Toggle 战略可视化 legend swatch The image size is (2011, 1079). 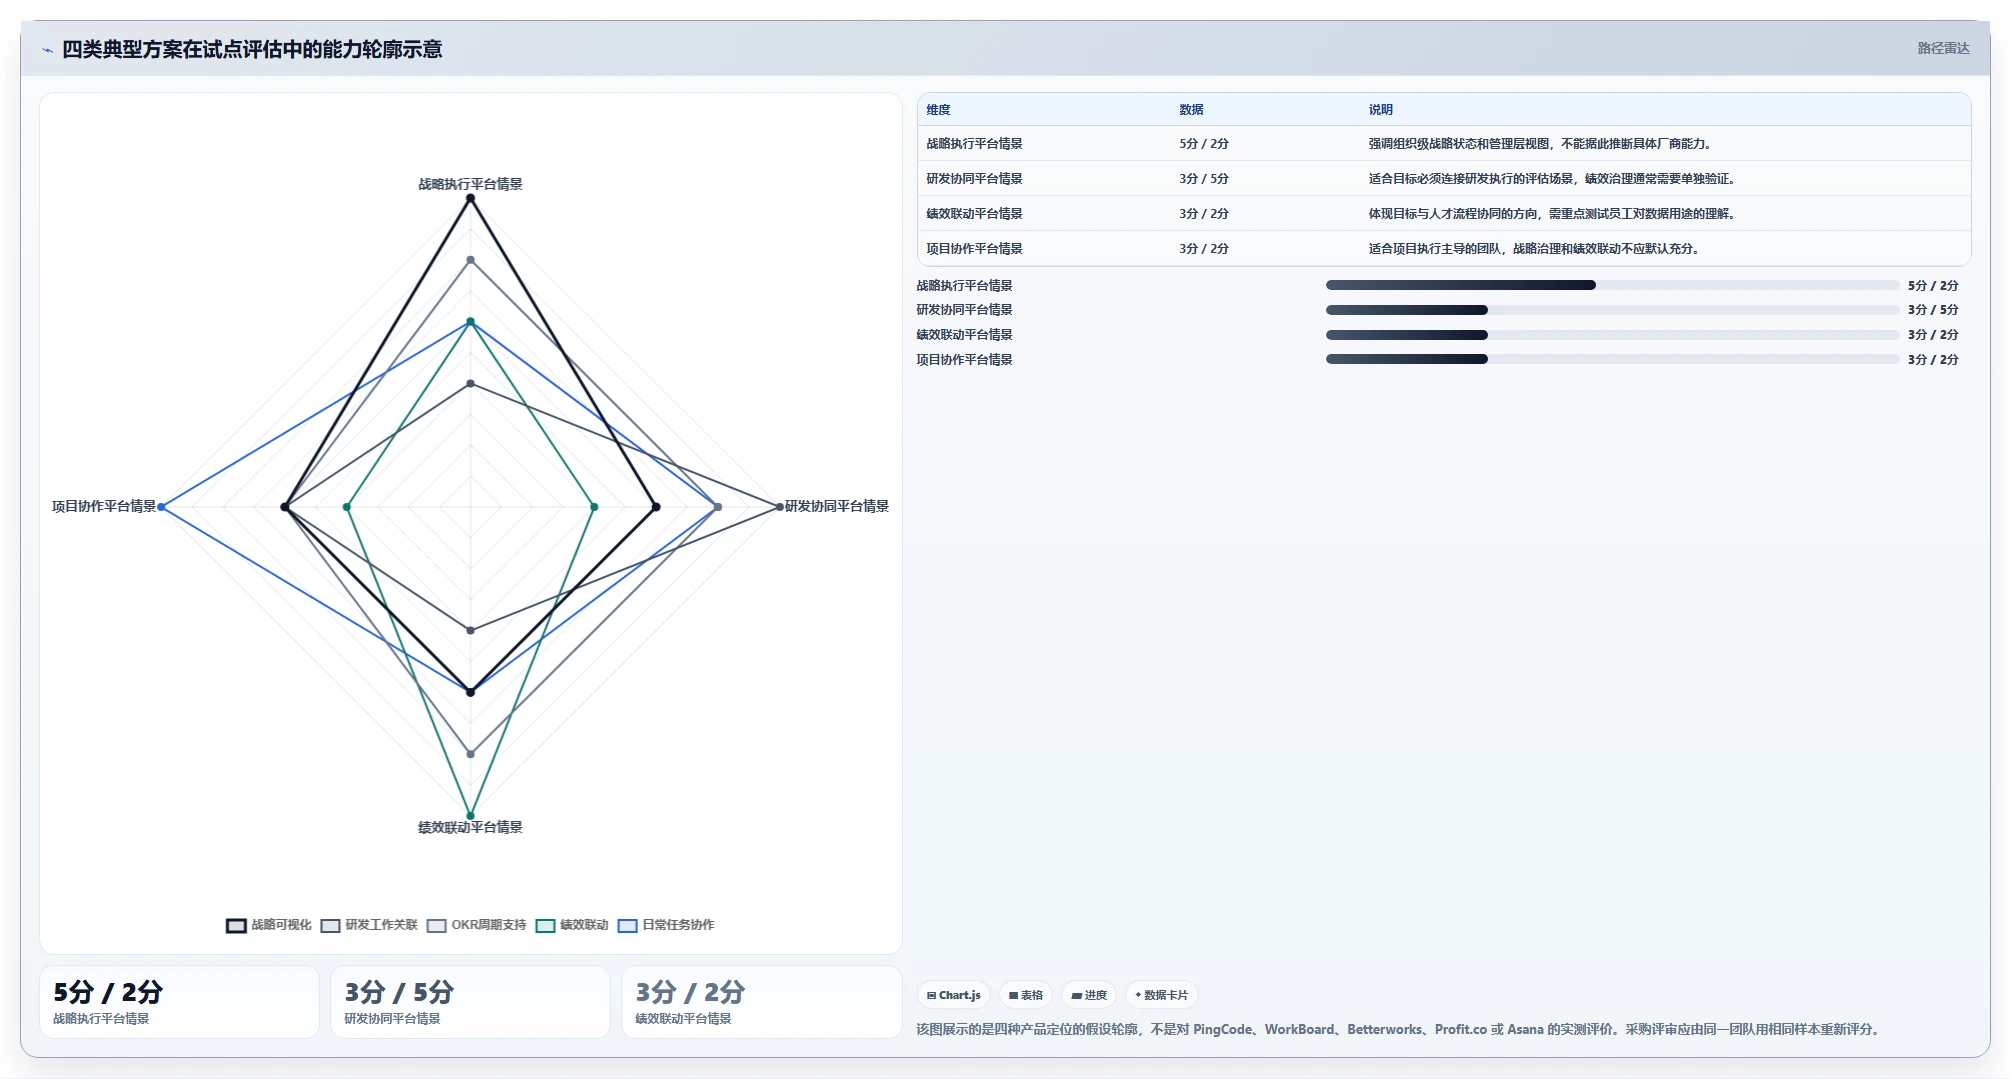236,926
